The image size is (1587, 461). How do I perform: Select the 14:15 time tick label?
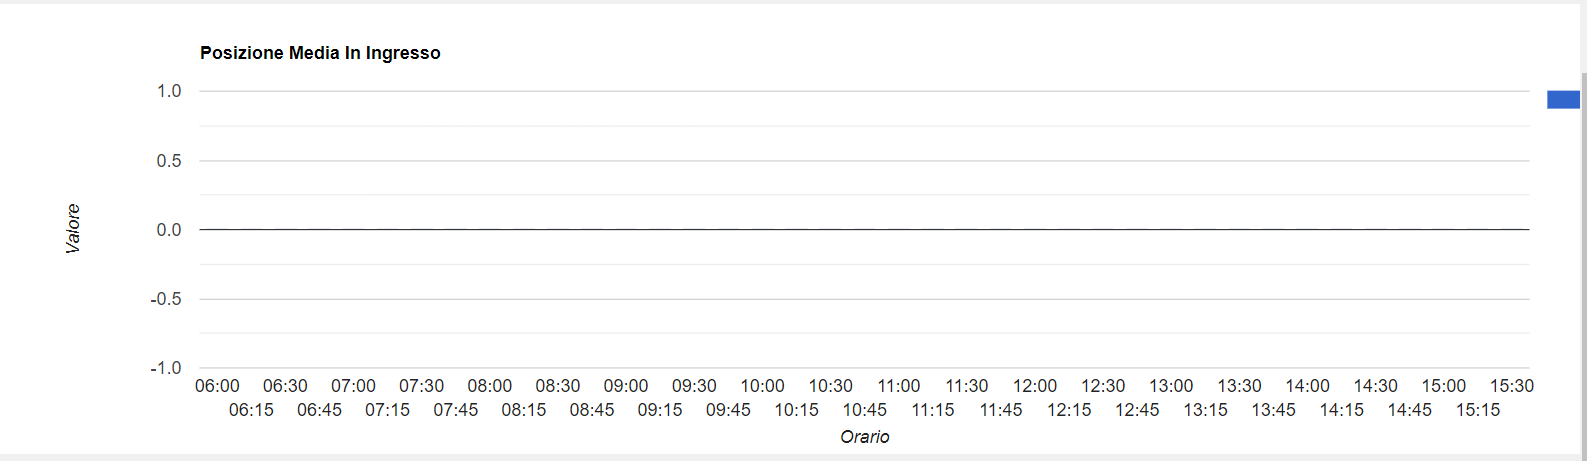click(1341, 410)
